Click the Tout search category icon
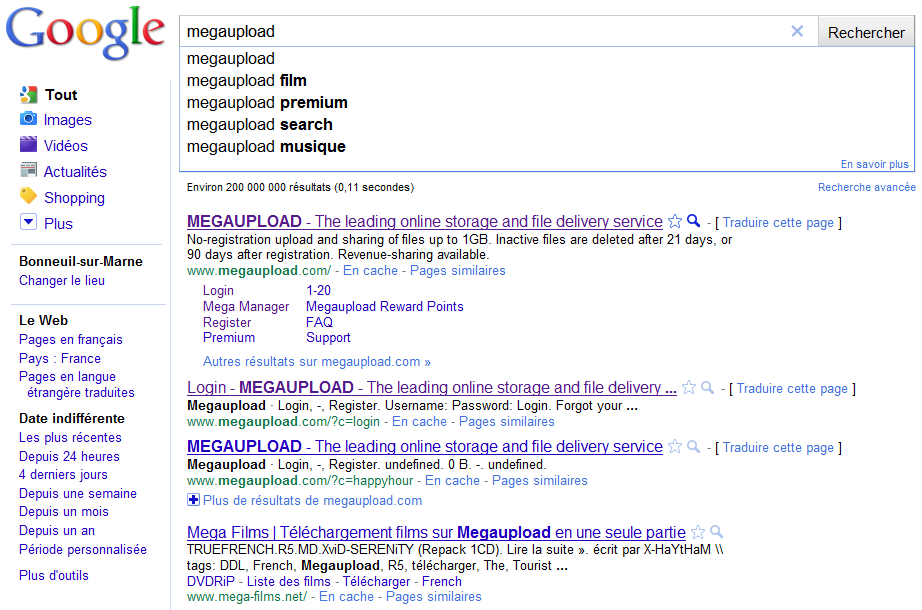This screenshot has height=610, width=922. (28, 94)
